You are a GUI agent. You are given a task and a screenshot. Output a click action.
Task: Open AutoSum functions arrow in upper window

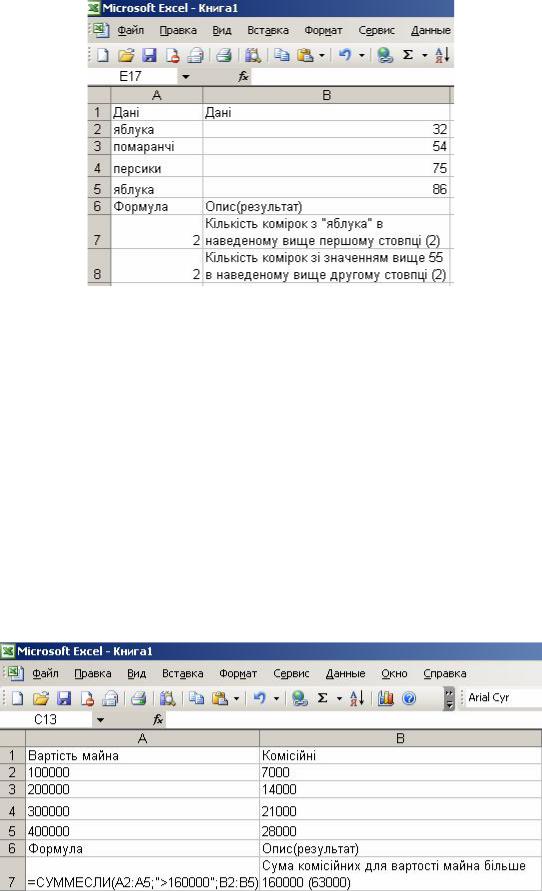424,55
